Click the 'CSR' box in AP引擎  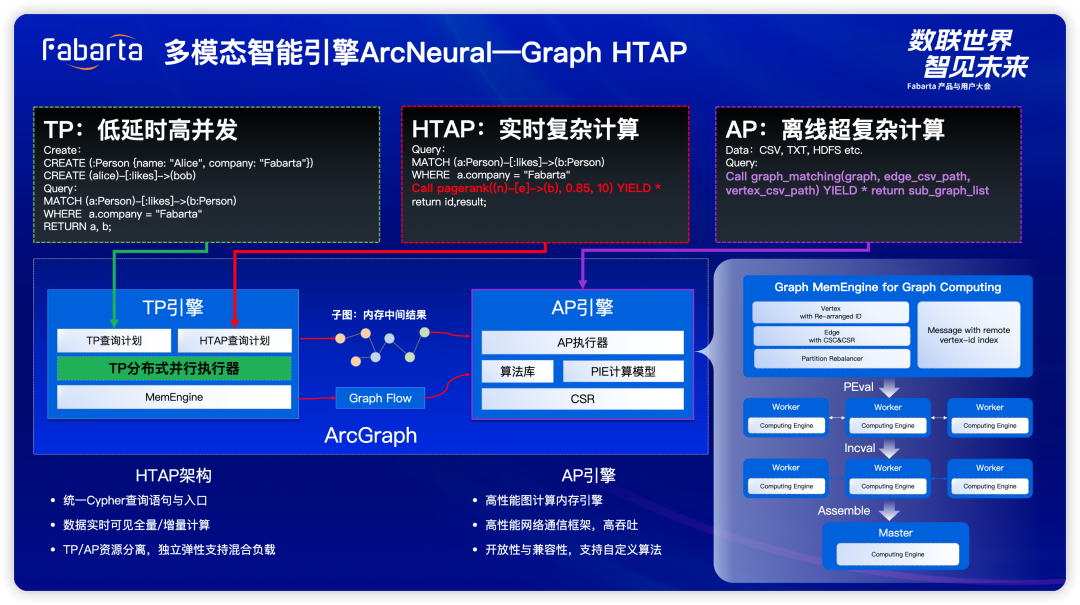point(582,399)
